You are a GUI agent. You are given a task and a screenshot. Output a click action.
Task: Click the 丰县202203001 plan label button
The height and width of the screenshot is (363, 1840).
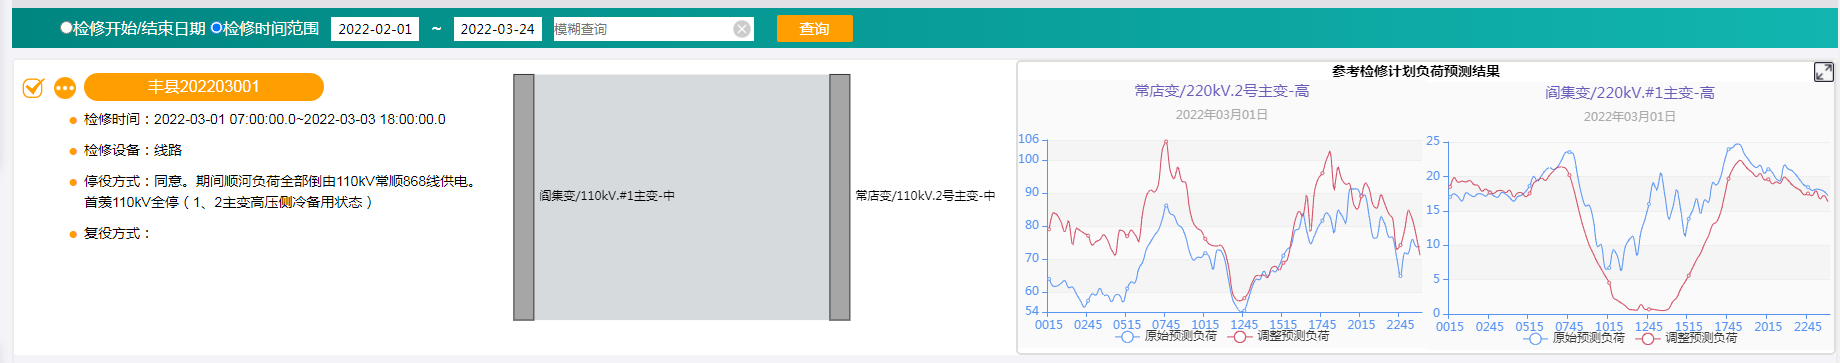click(204, 87)
